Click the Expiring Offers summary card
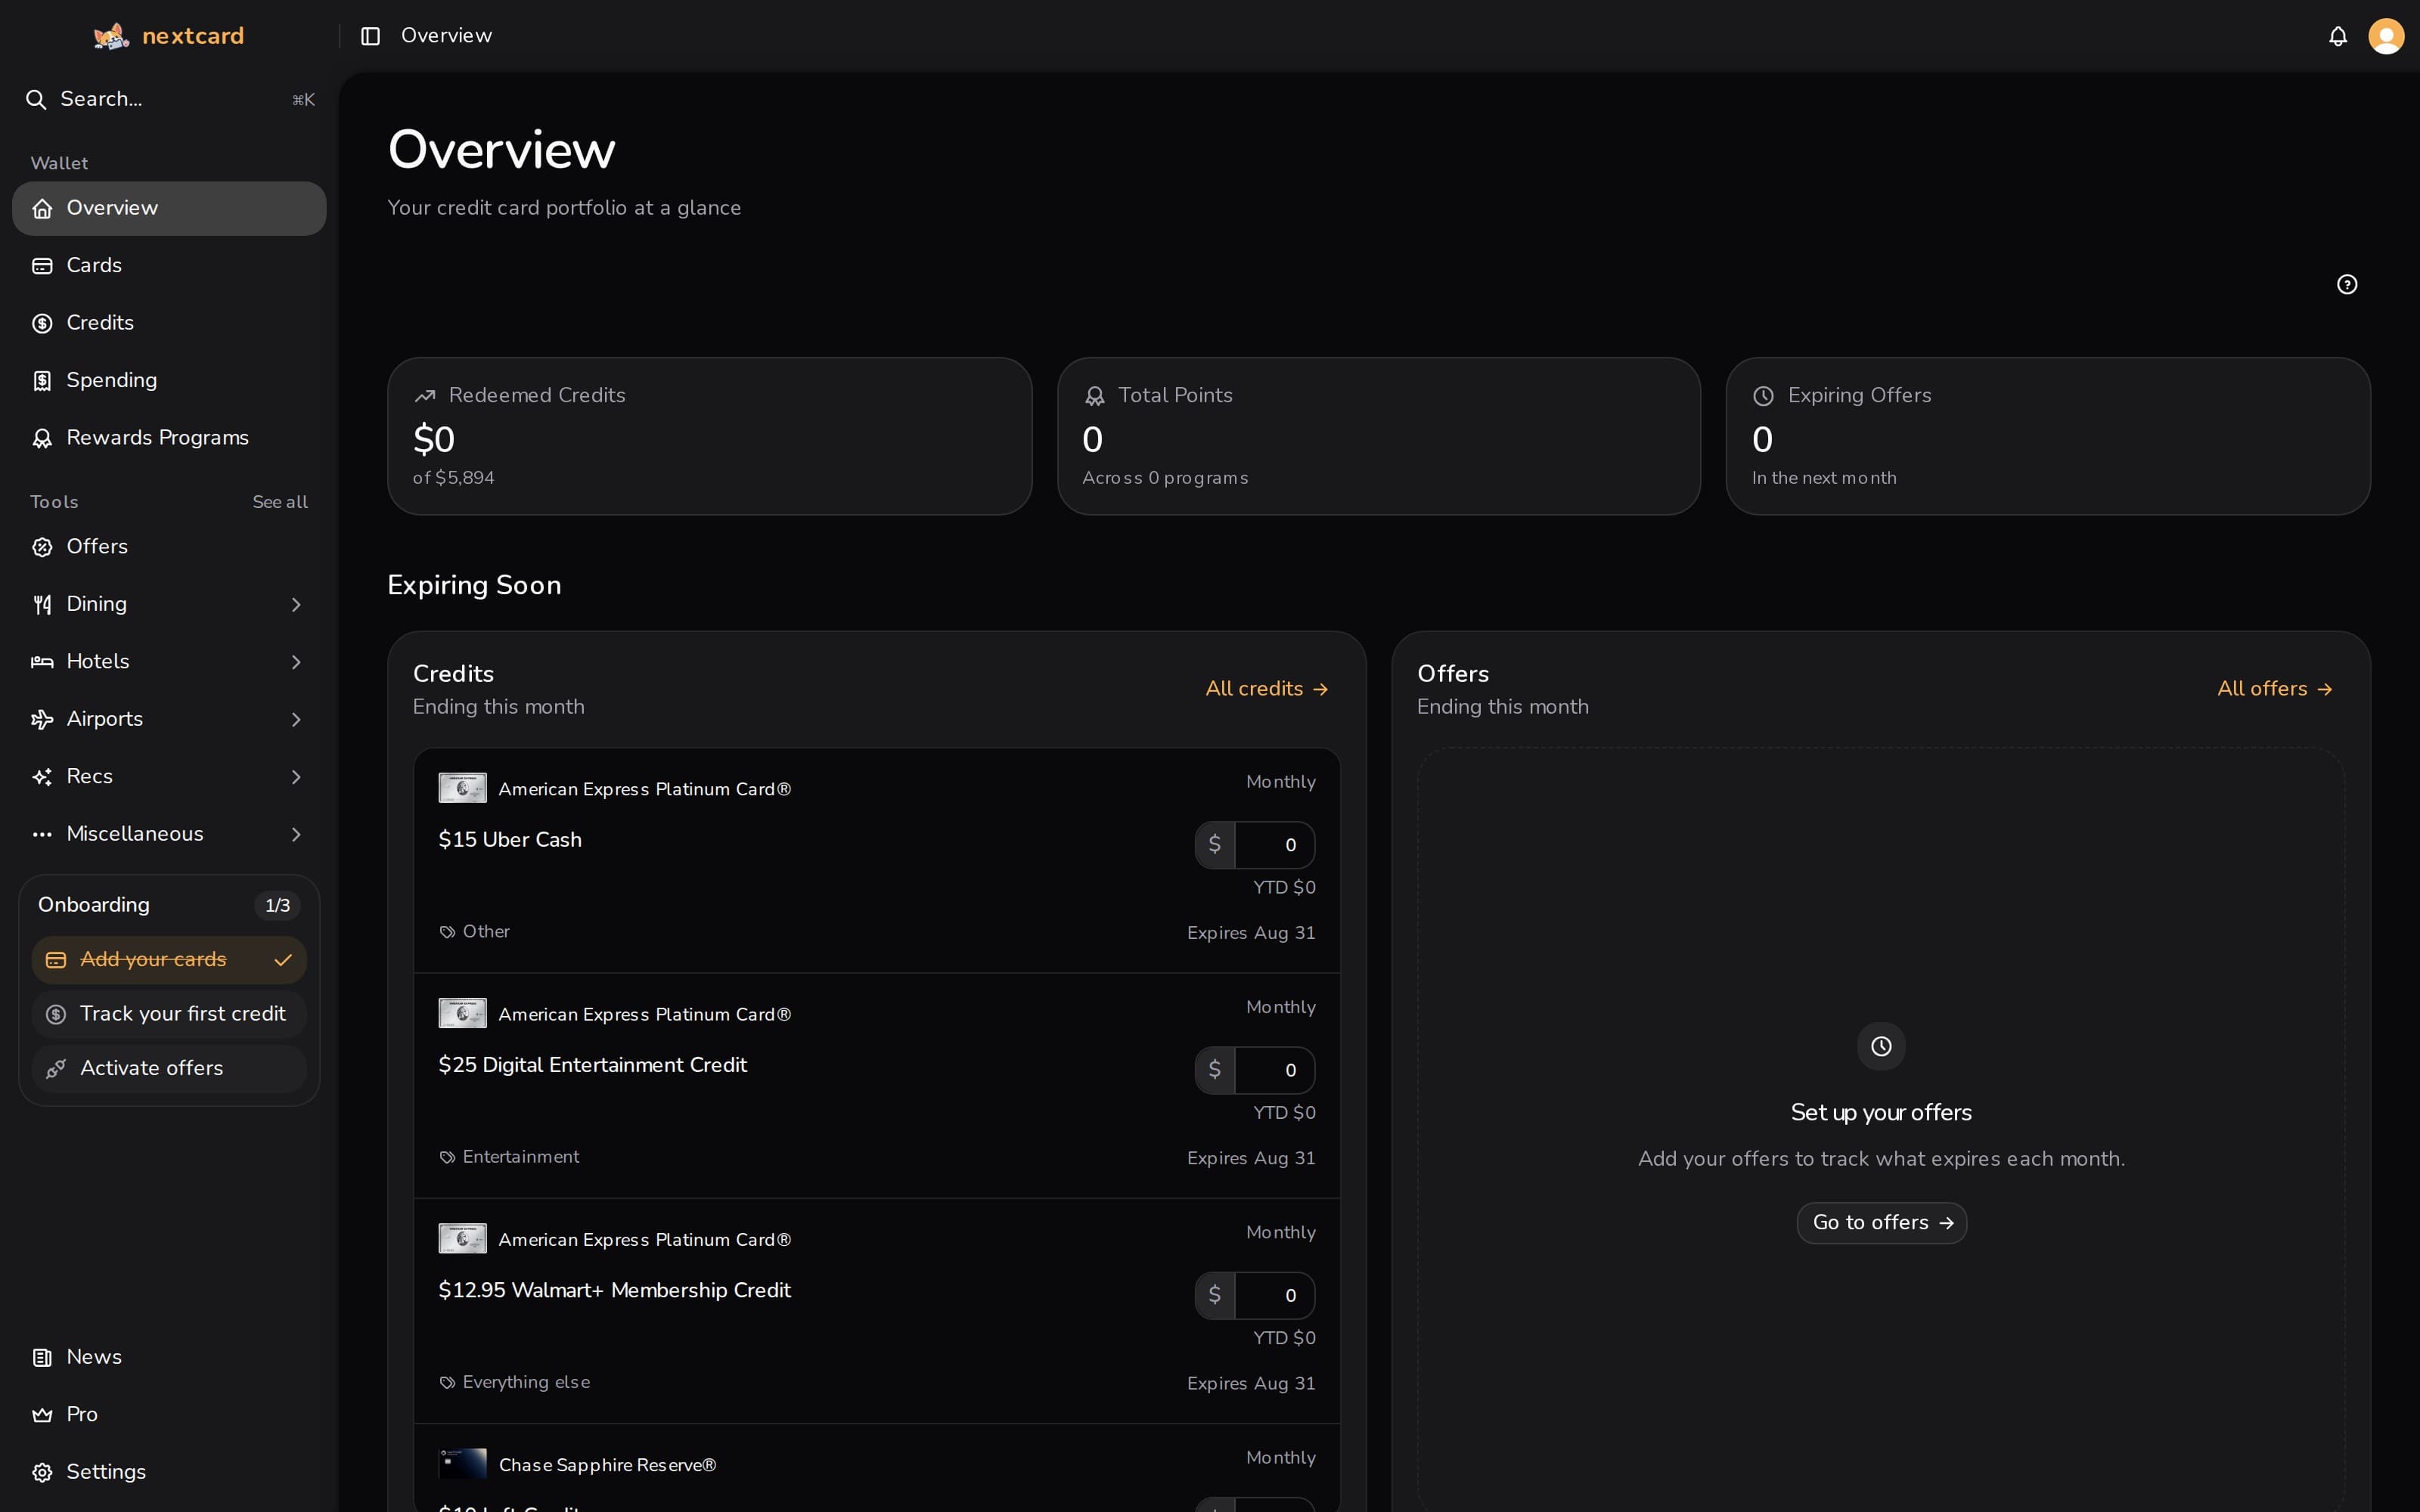2420x1512 pixels. pos(2048,436)
